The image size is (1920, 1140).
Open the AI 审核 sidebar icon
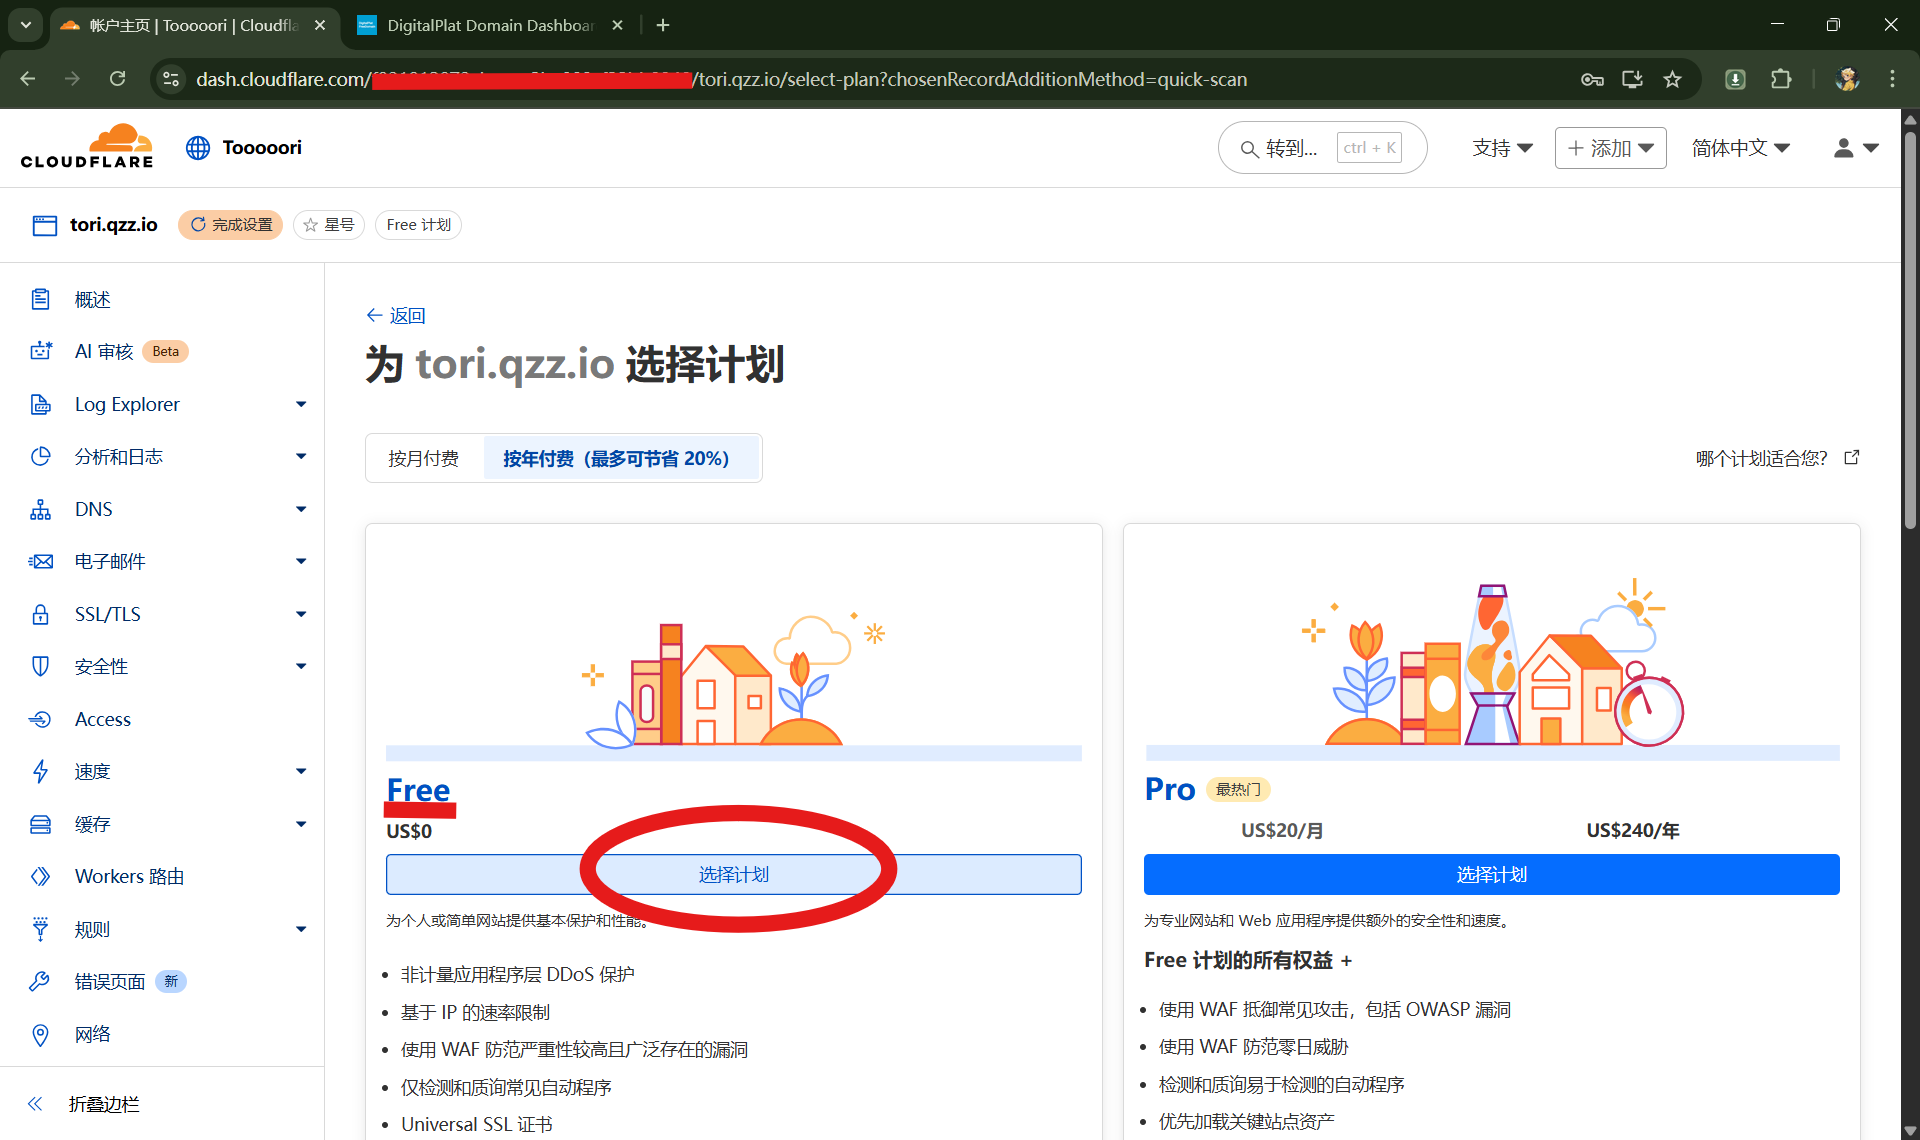click(x=41, y=351)
